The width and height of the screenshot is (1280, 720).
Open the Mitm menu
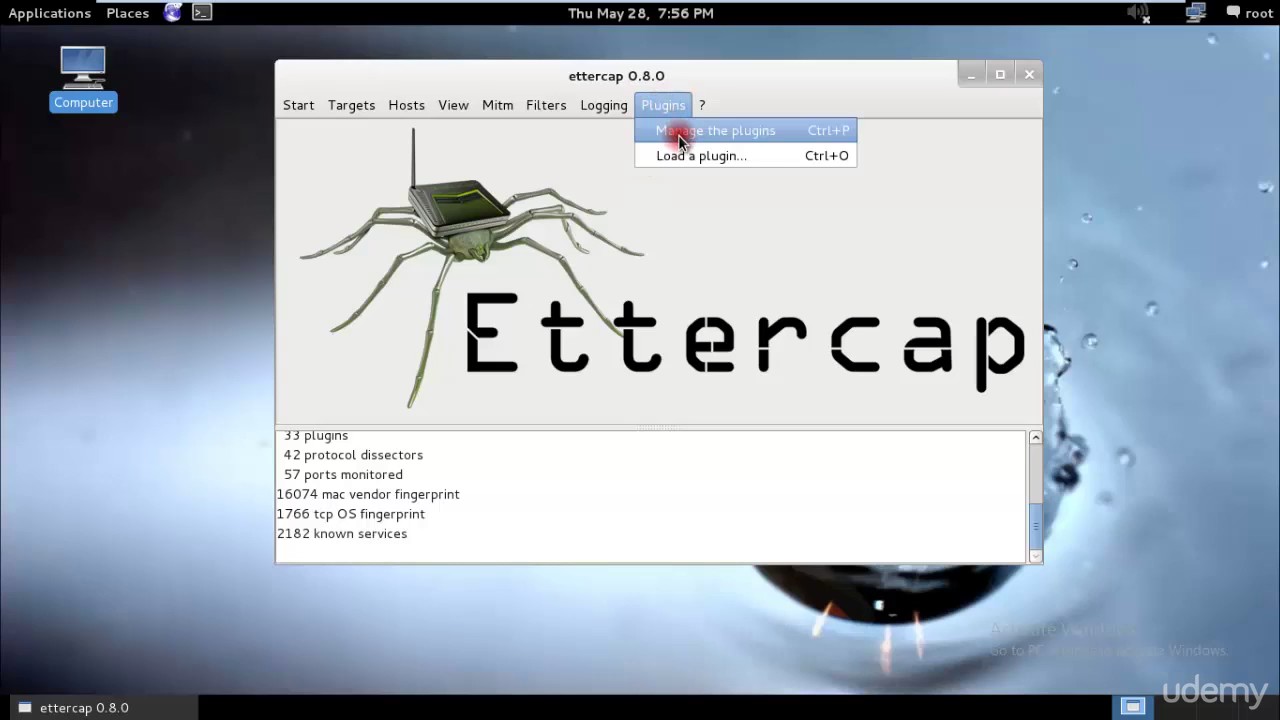[x=497, y=105]
